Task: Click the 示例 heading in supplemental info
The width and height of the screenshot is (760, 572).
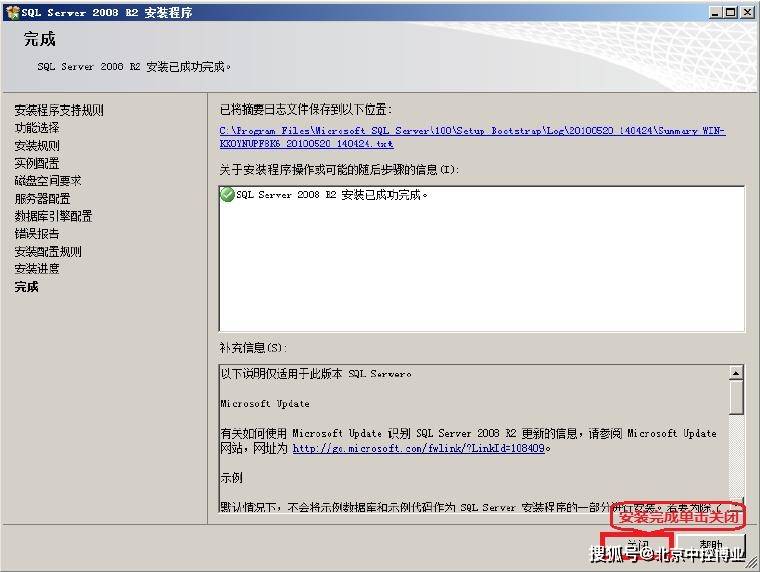Action: click(231, 477)
